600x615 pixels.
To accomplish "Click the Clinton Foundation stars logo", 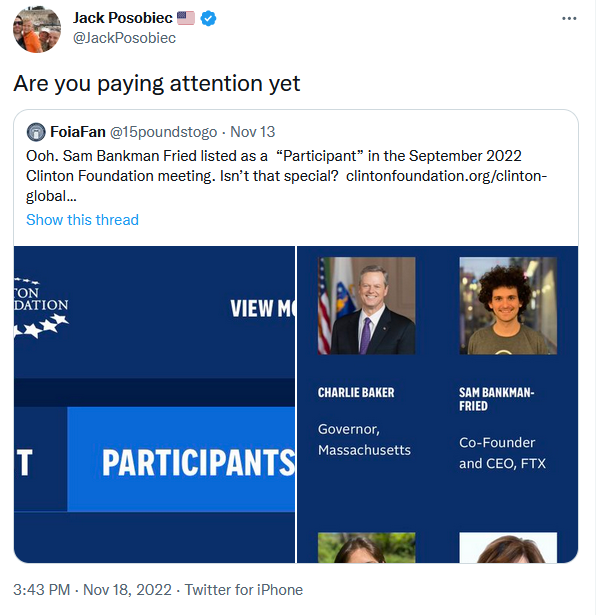I will pos(40,325).
